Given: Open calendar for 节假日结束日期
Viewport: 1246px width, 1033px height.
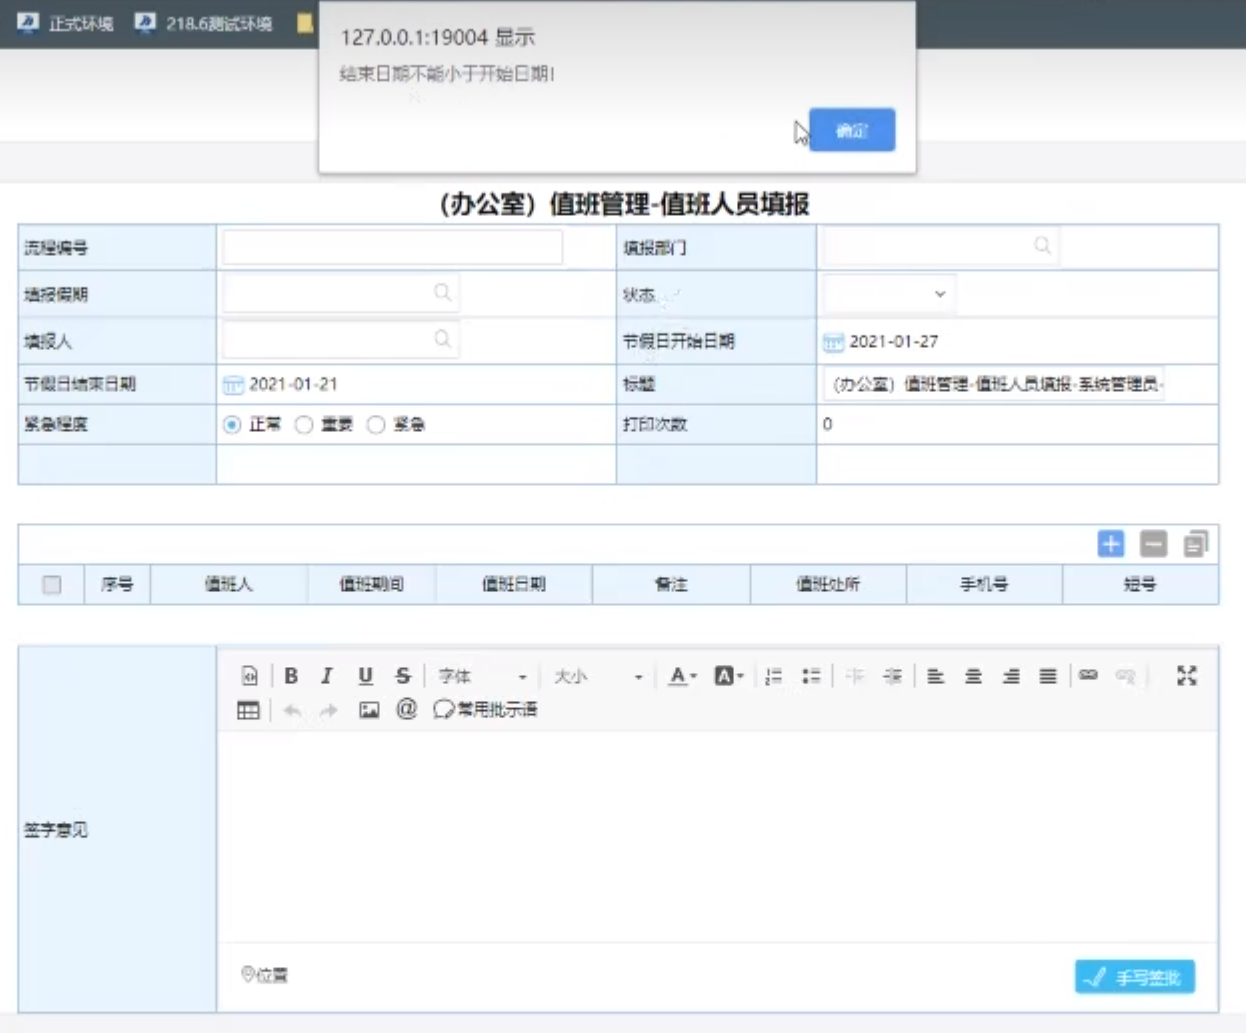Looking at the screenshot, I should point(233,385).
